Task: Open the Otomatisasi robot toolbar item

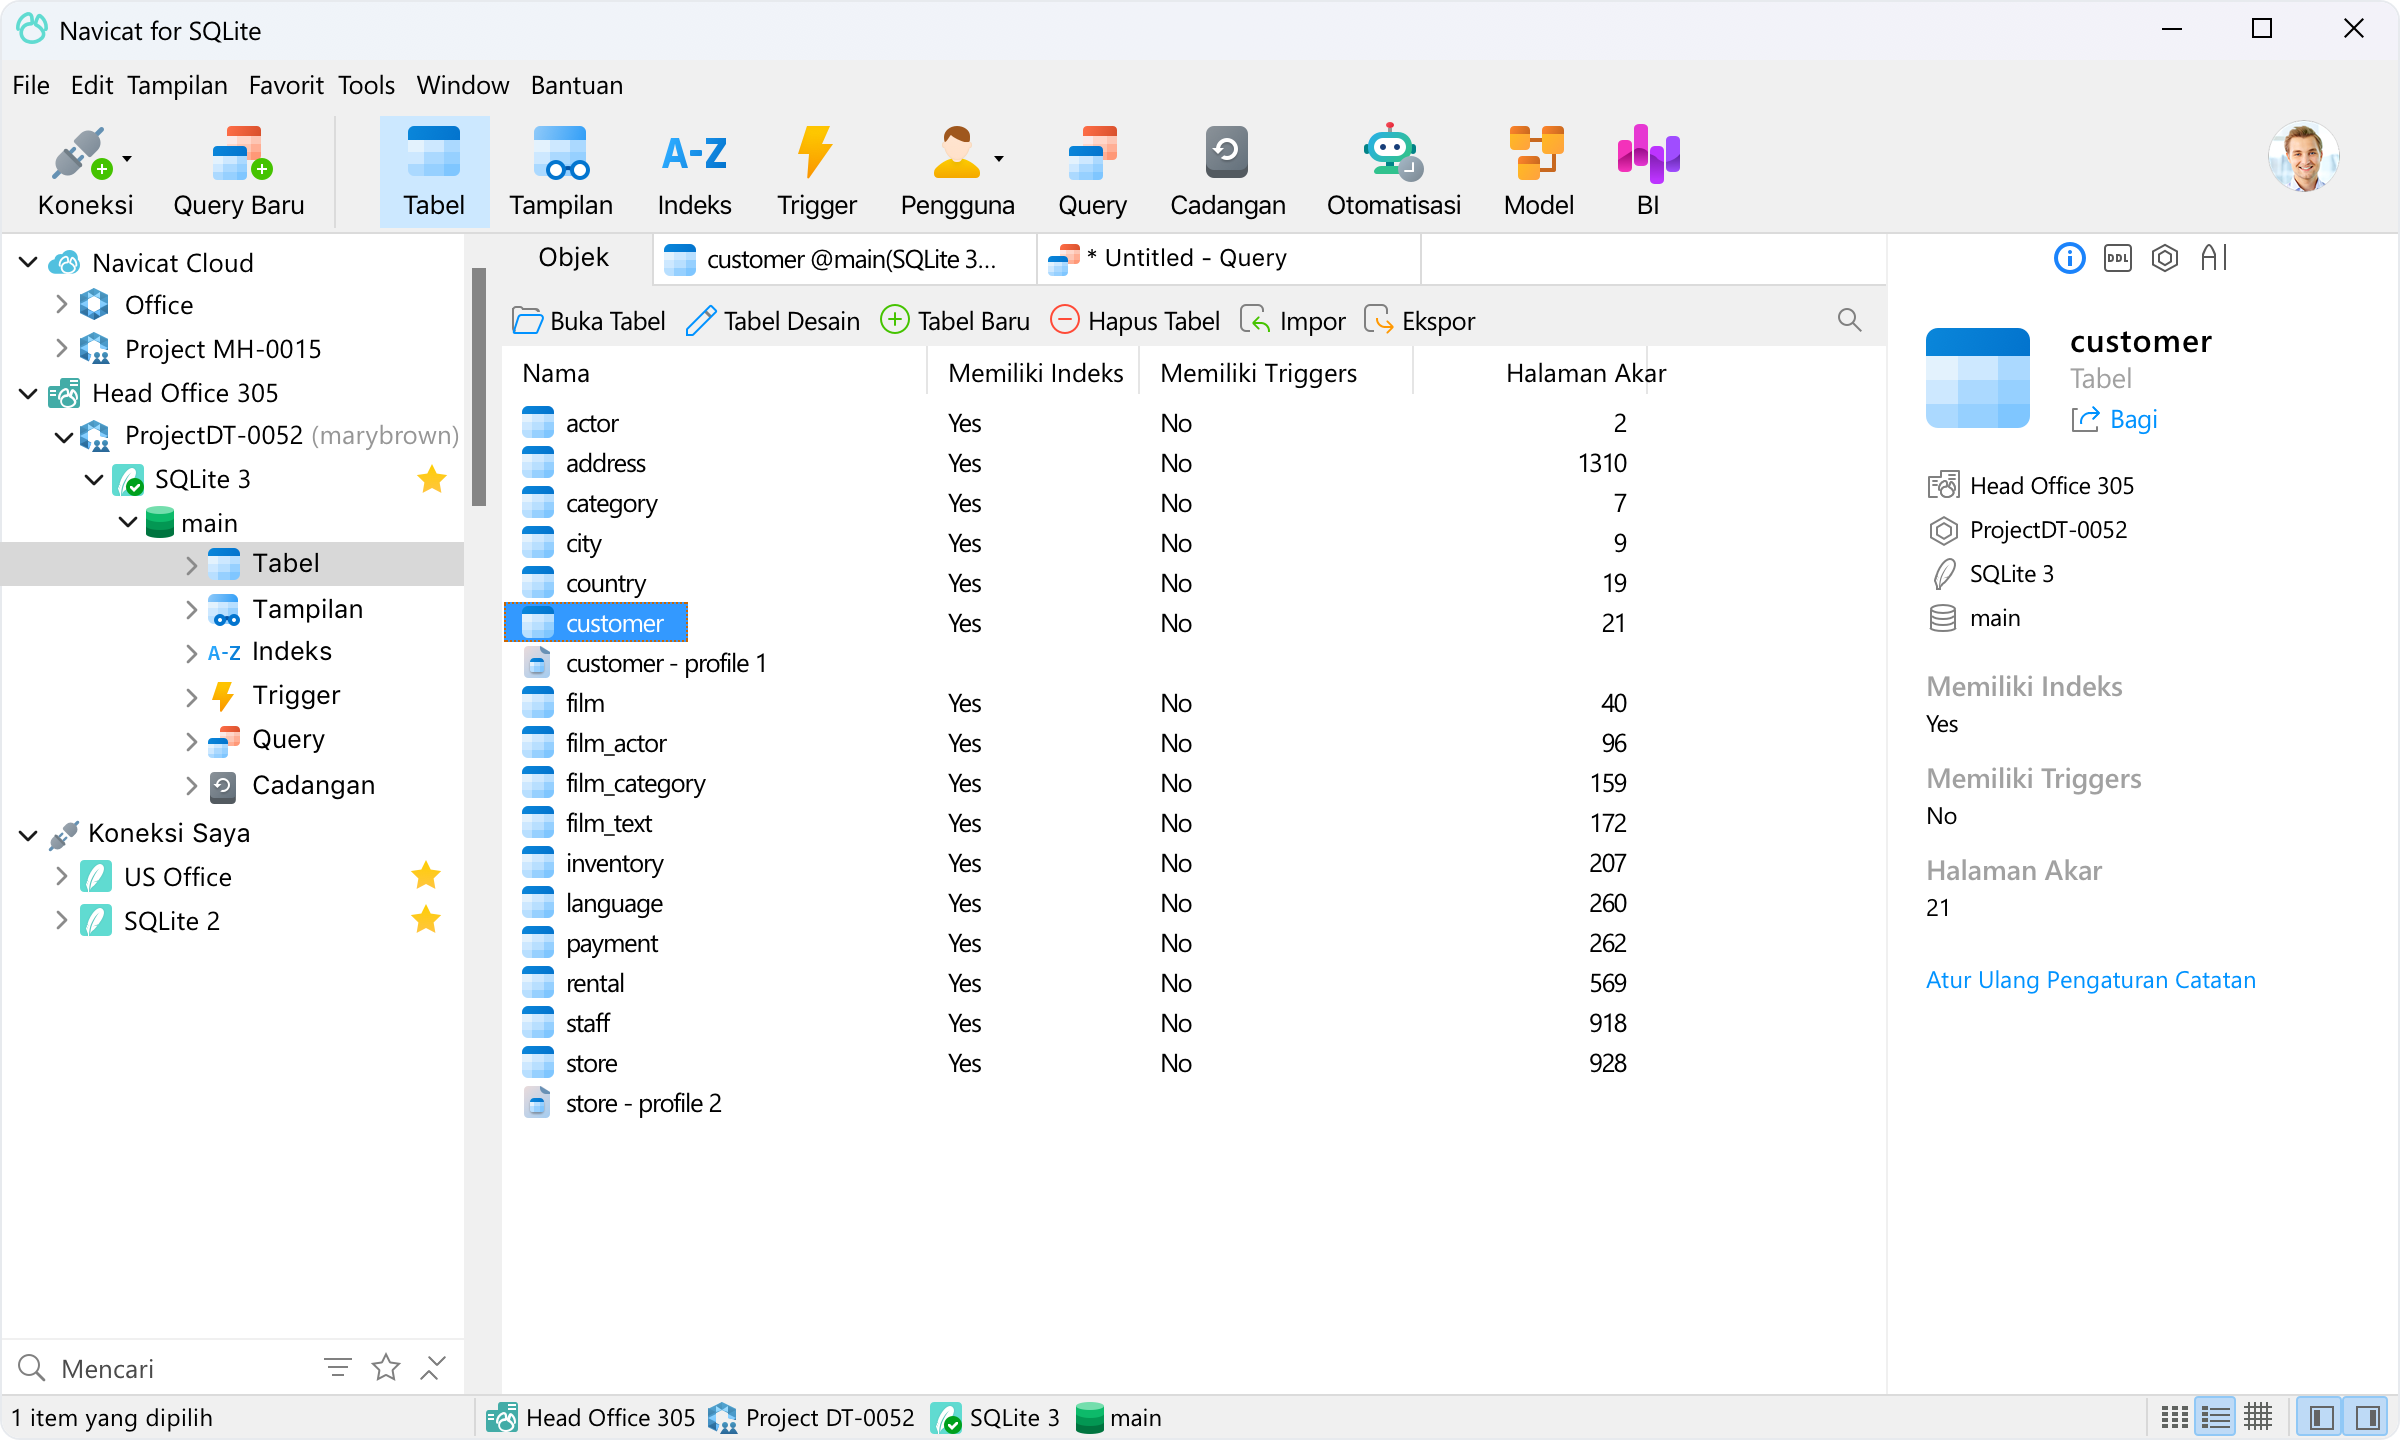Action: pyautogui.click(x=1393, y=172)
